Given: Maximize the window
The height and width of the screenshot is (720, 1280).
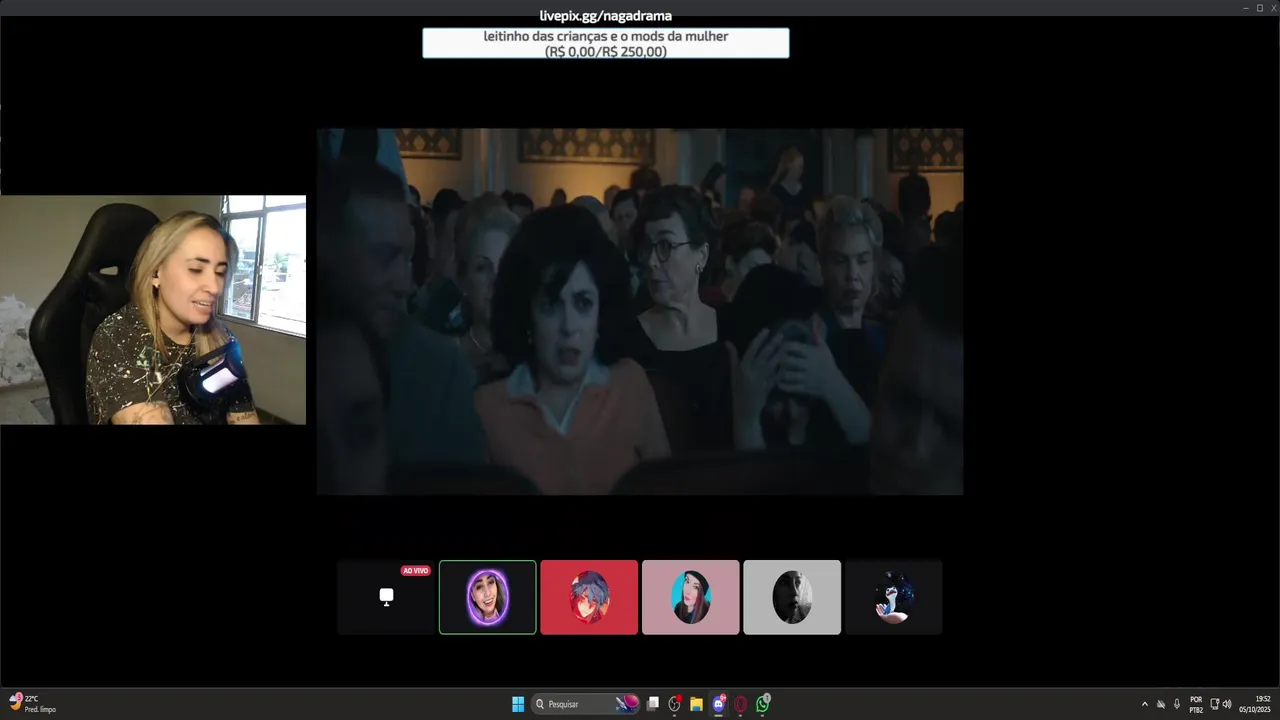Looking at the screenshot, I should pyautogui.click(x=1259, y=7).
